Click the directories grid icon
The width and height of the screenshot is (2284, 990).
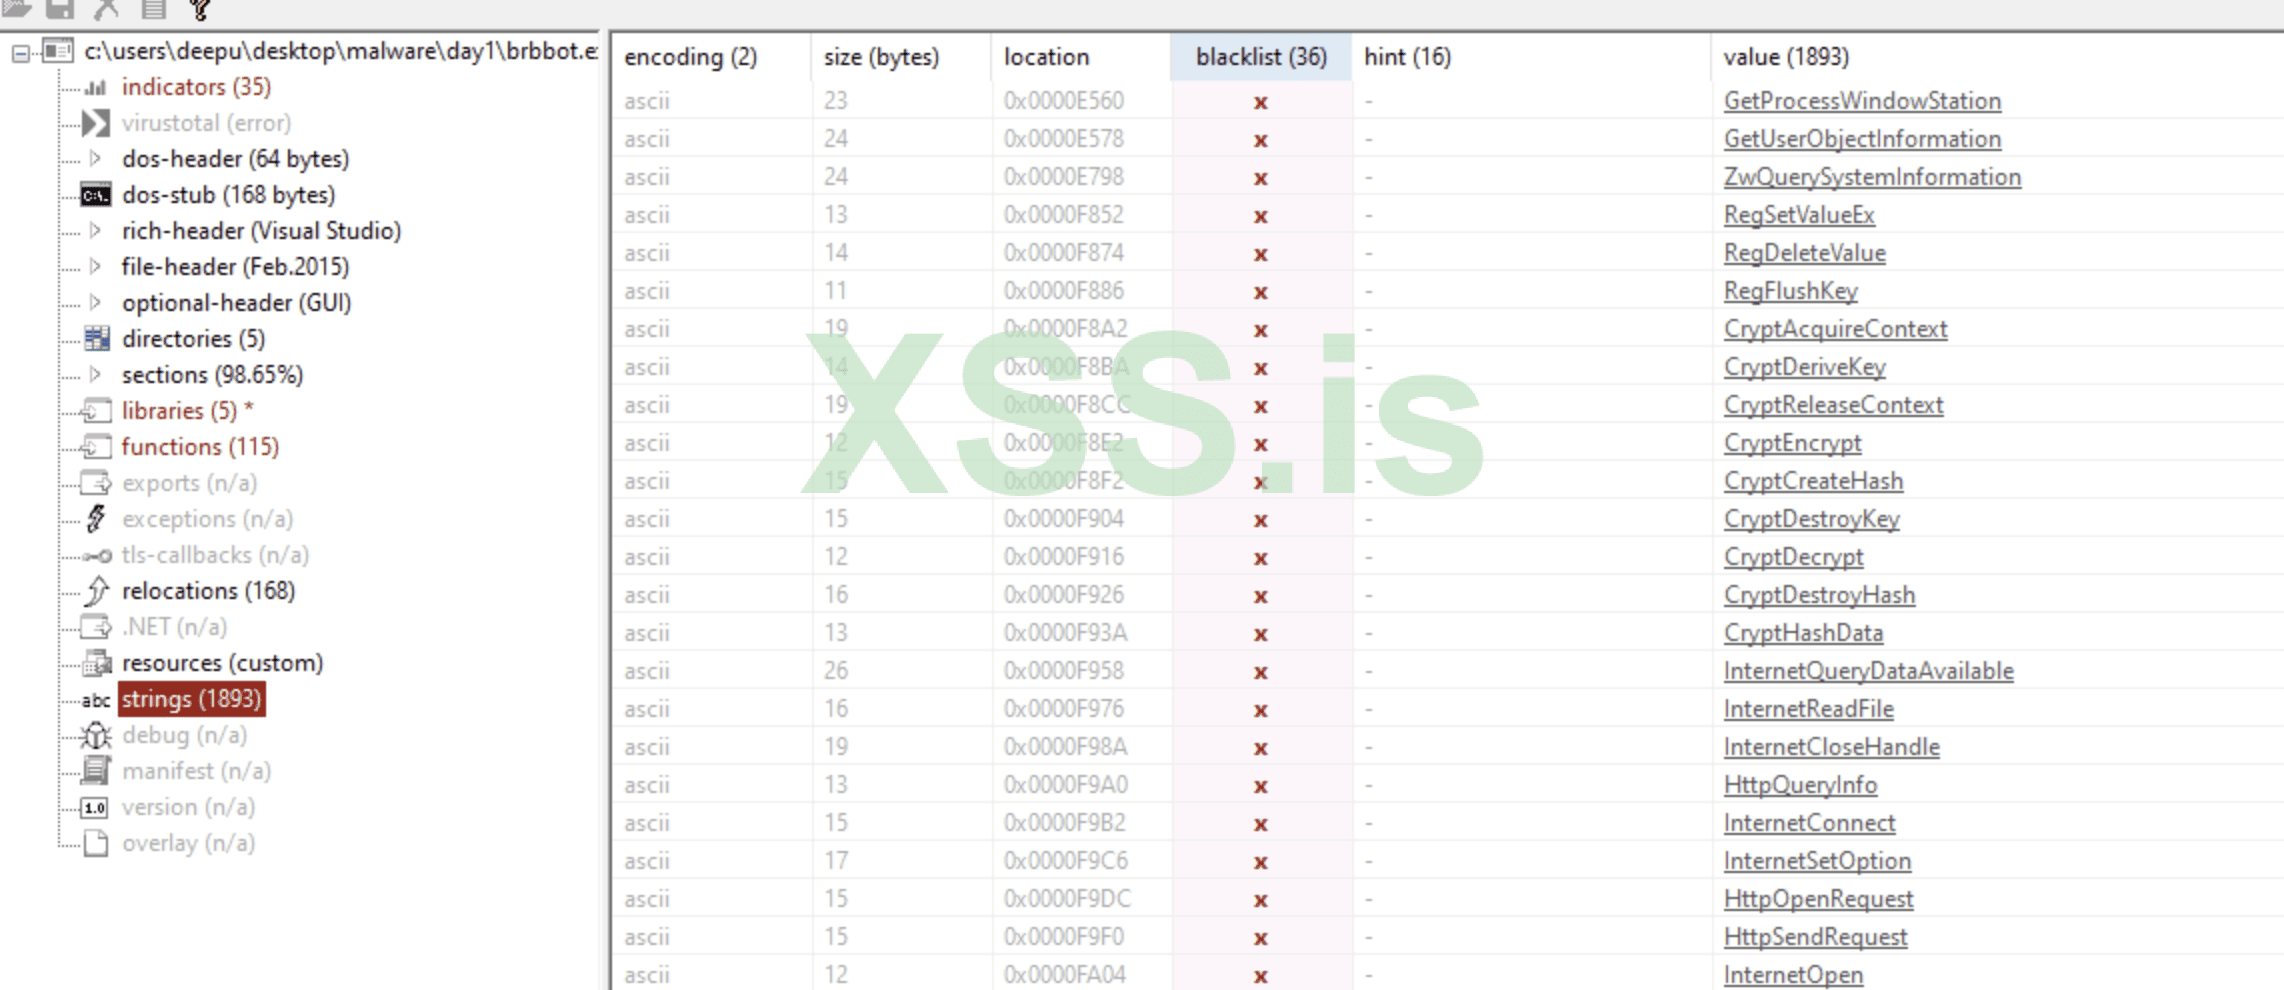96,339
